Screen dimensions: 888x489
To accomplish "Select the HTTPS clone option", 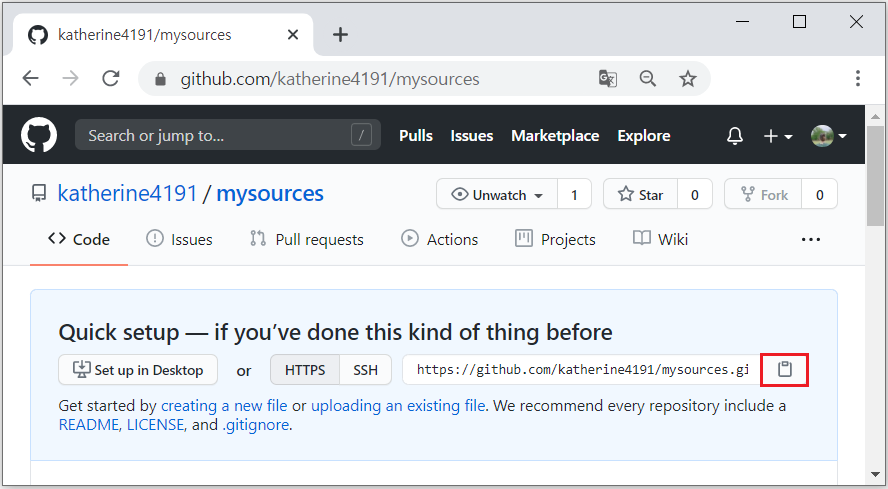I will (305, 369).
